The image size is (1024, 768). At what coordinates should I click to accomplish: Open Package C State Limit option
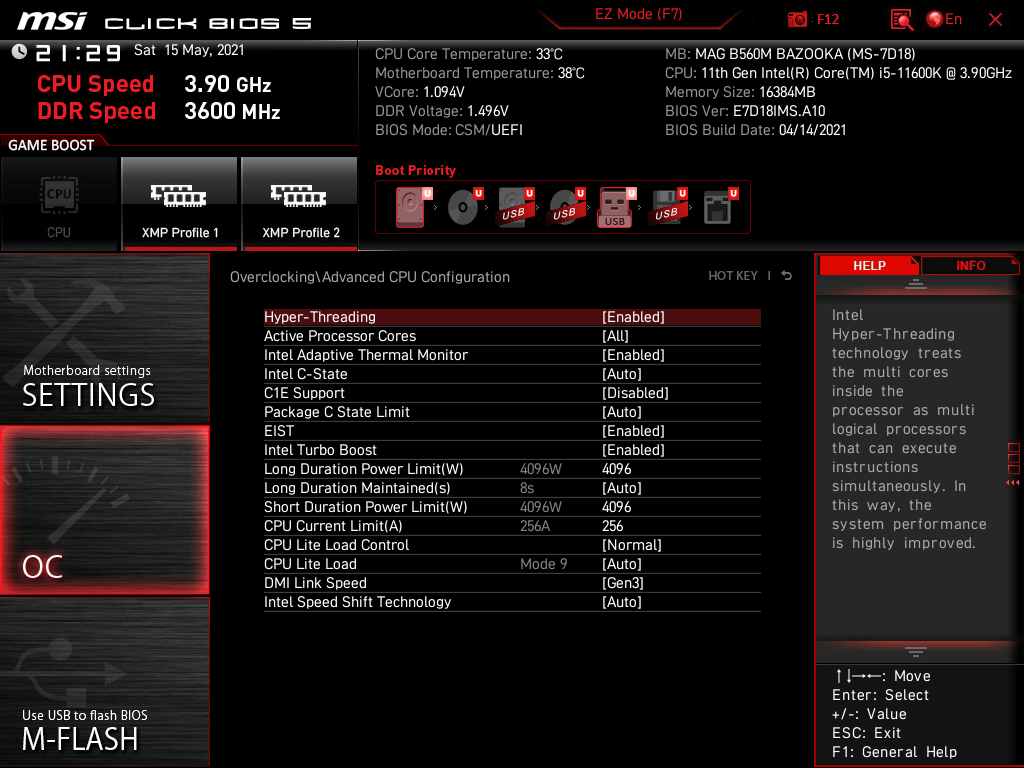click(512, 411)
